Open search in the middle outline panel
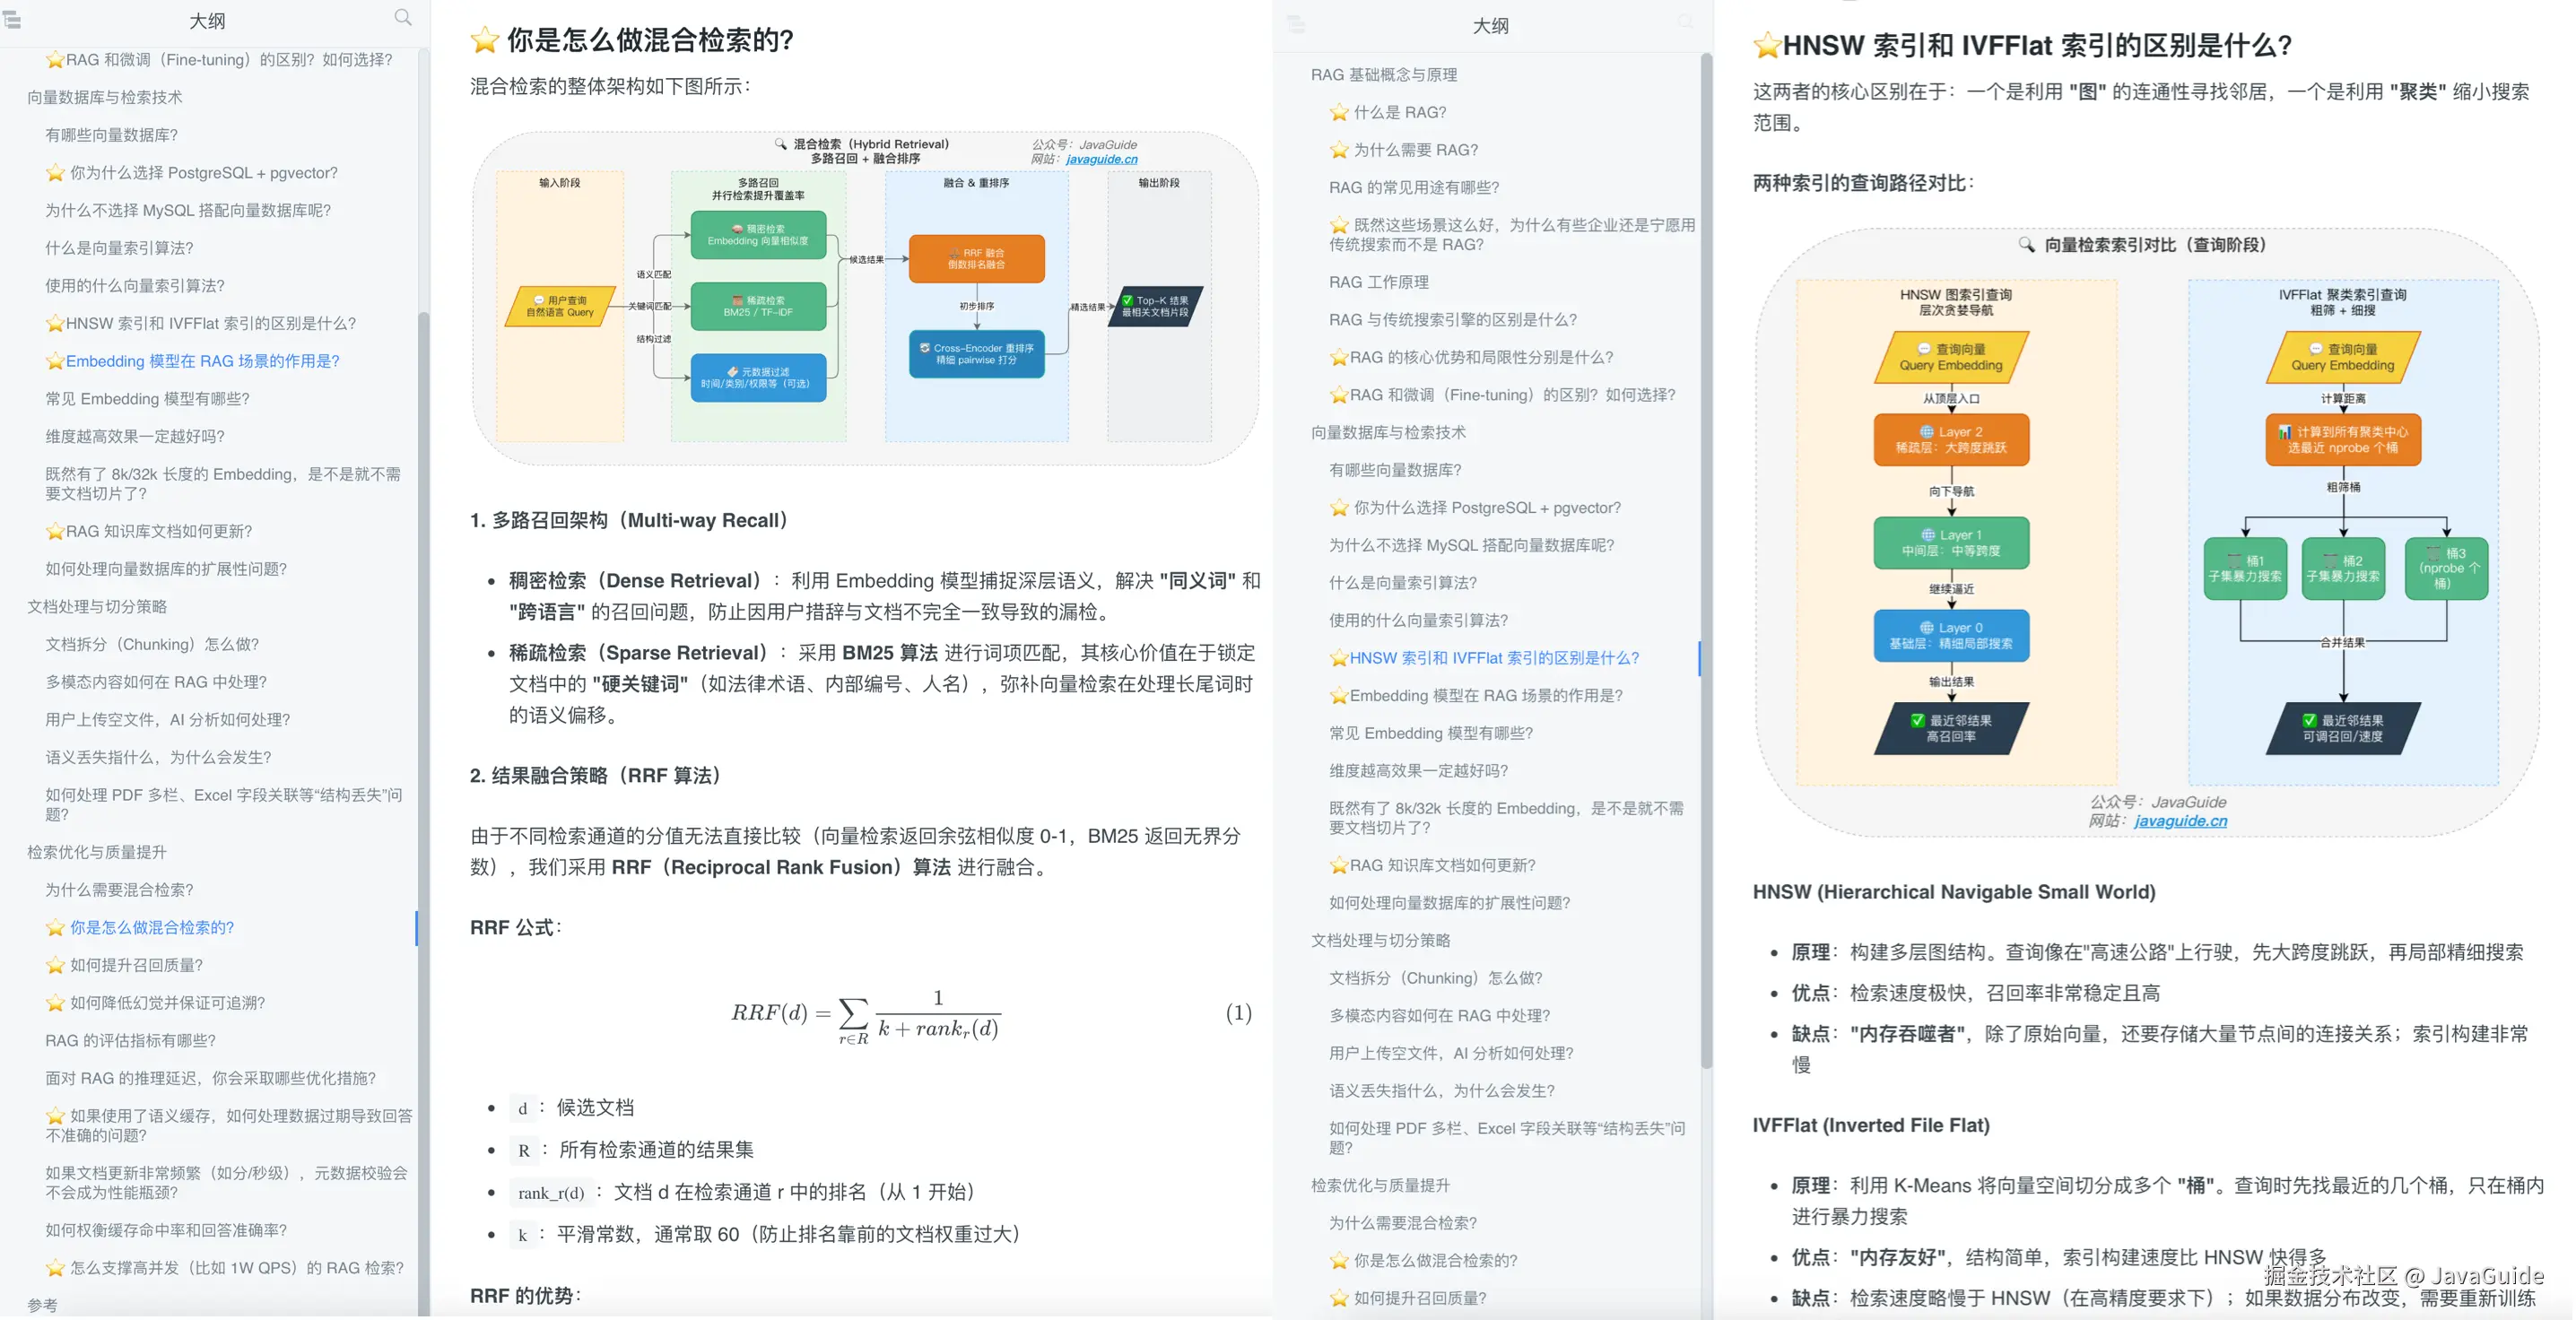The image size is (2576, 1320). pyautogui.click(x=1686, y=22)
